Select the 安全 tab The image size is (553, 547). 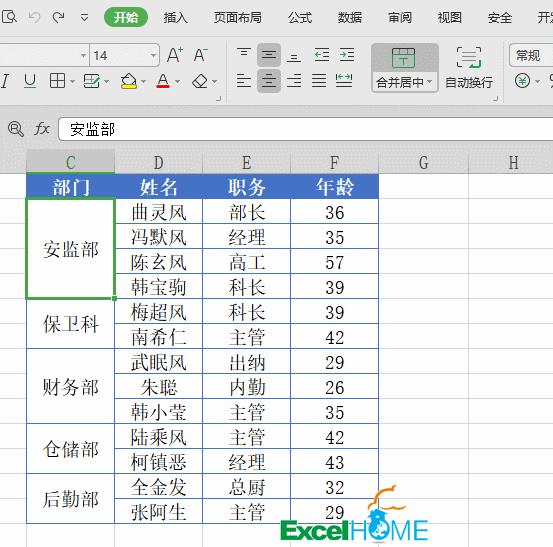click(500, 17)
